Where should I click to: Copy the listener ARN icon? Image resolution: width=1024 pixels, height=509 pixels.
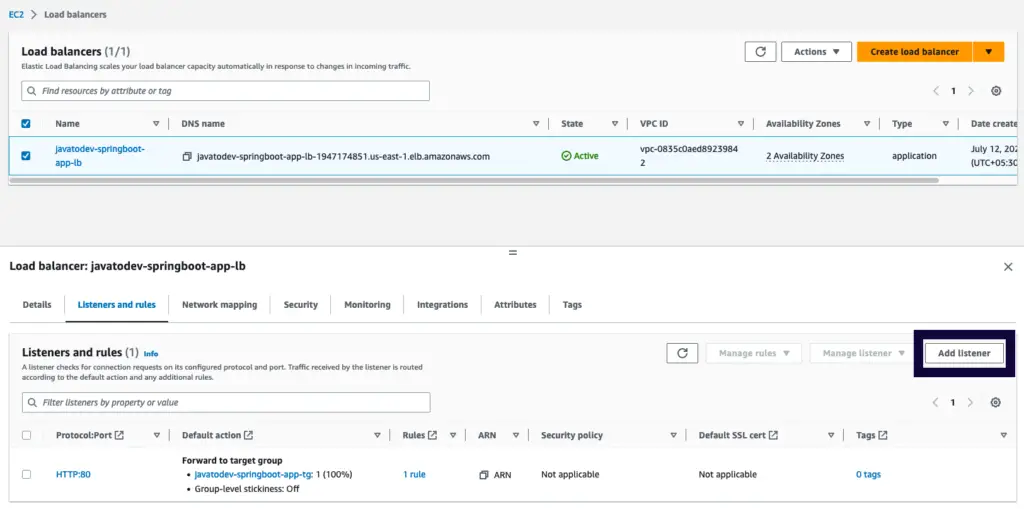tap(483, 475)
